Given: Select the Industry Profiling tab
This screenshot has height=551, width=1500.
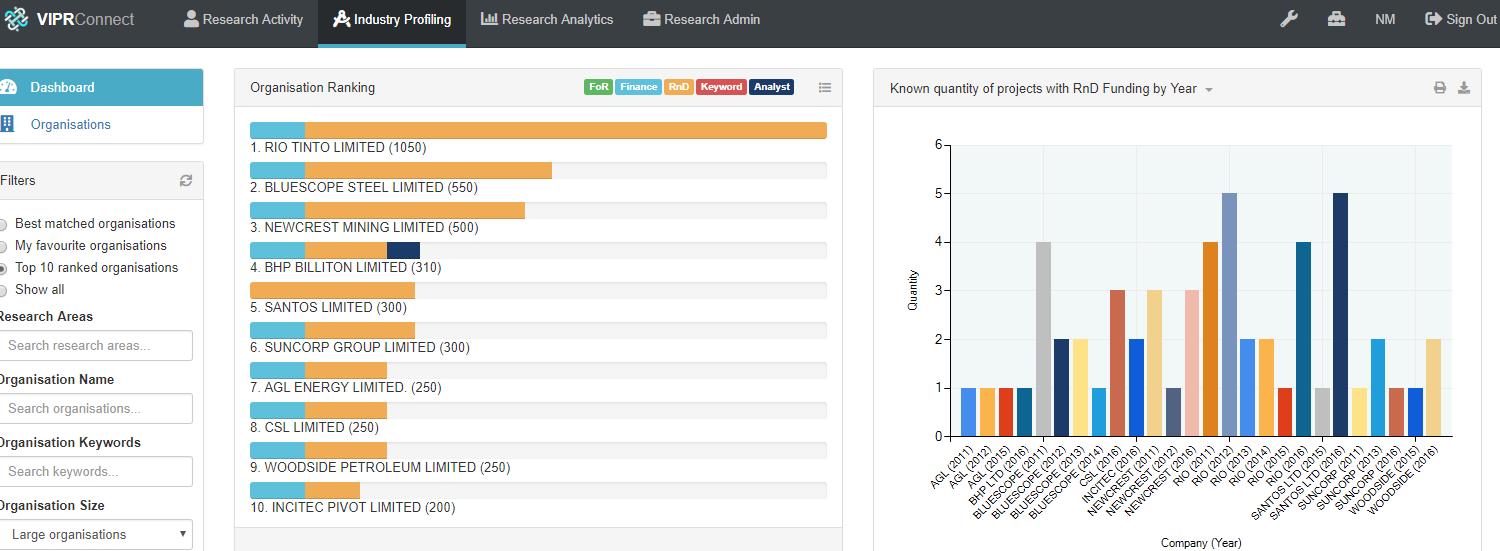Looking at the screenshot, I should pyautogui.click(x=392, y=20).
